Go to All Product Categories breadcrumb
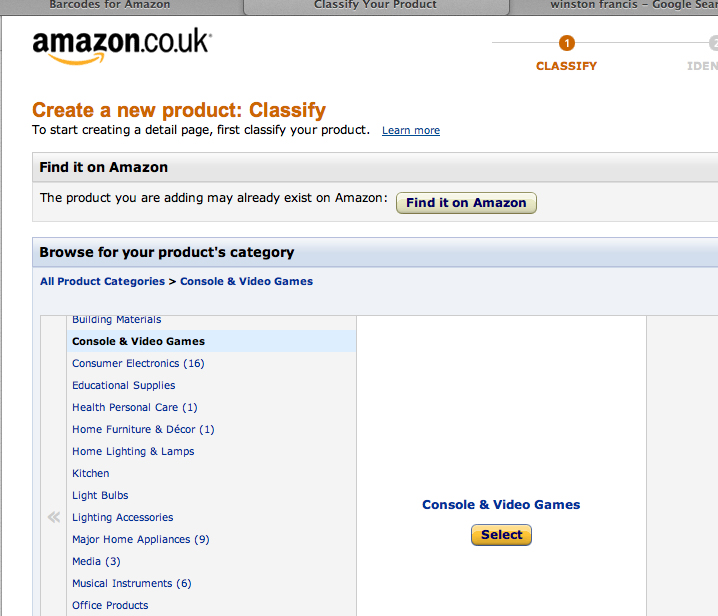The image size is (718, 616). (x=102, y=282)
